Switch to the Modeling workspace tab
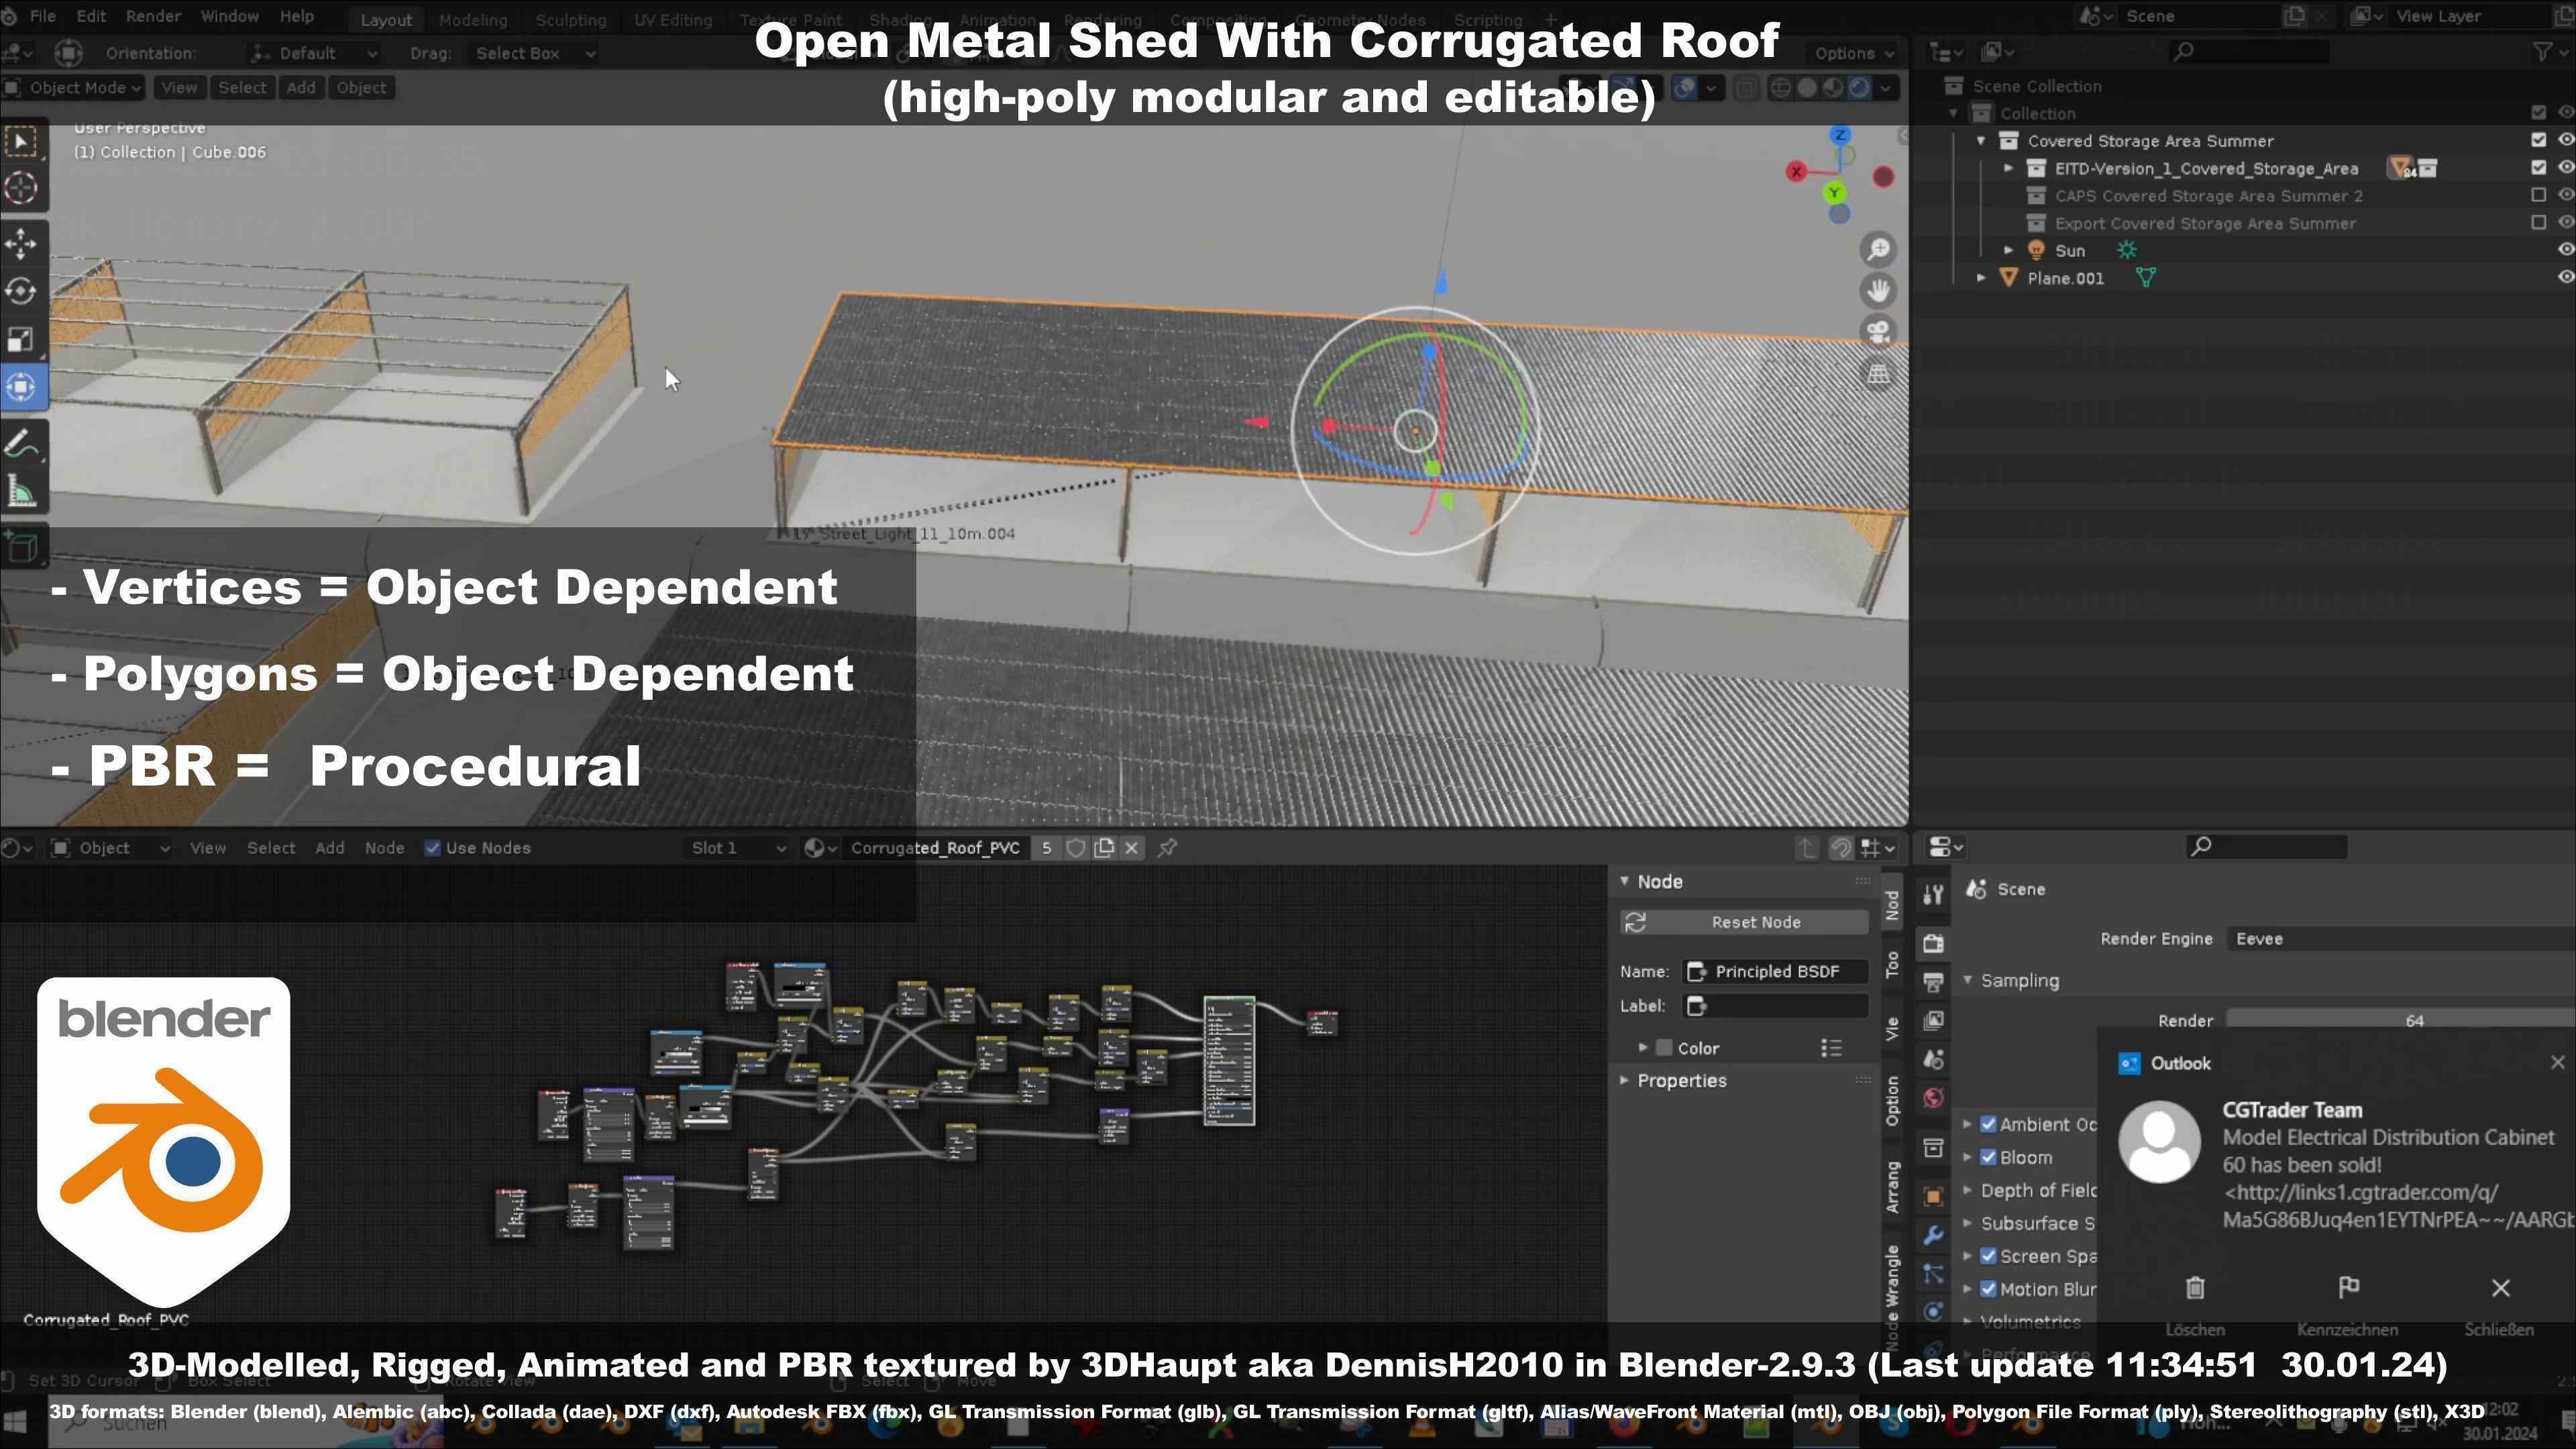This screenshot has width=2576, height=1449. click(473, 20)
